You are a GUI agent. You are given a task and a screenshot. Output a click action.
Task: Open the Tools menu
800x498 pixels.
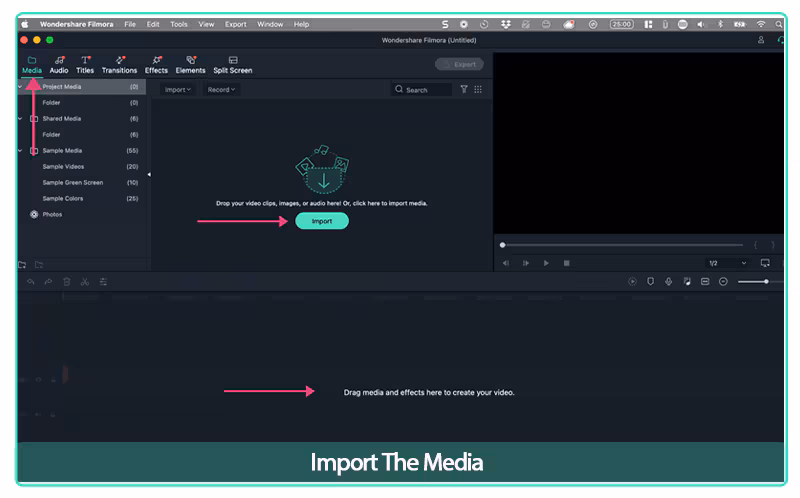coord(179,24)
